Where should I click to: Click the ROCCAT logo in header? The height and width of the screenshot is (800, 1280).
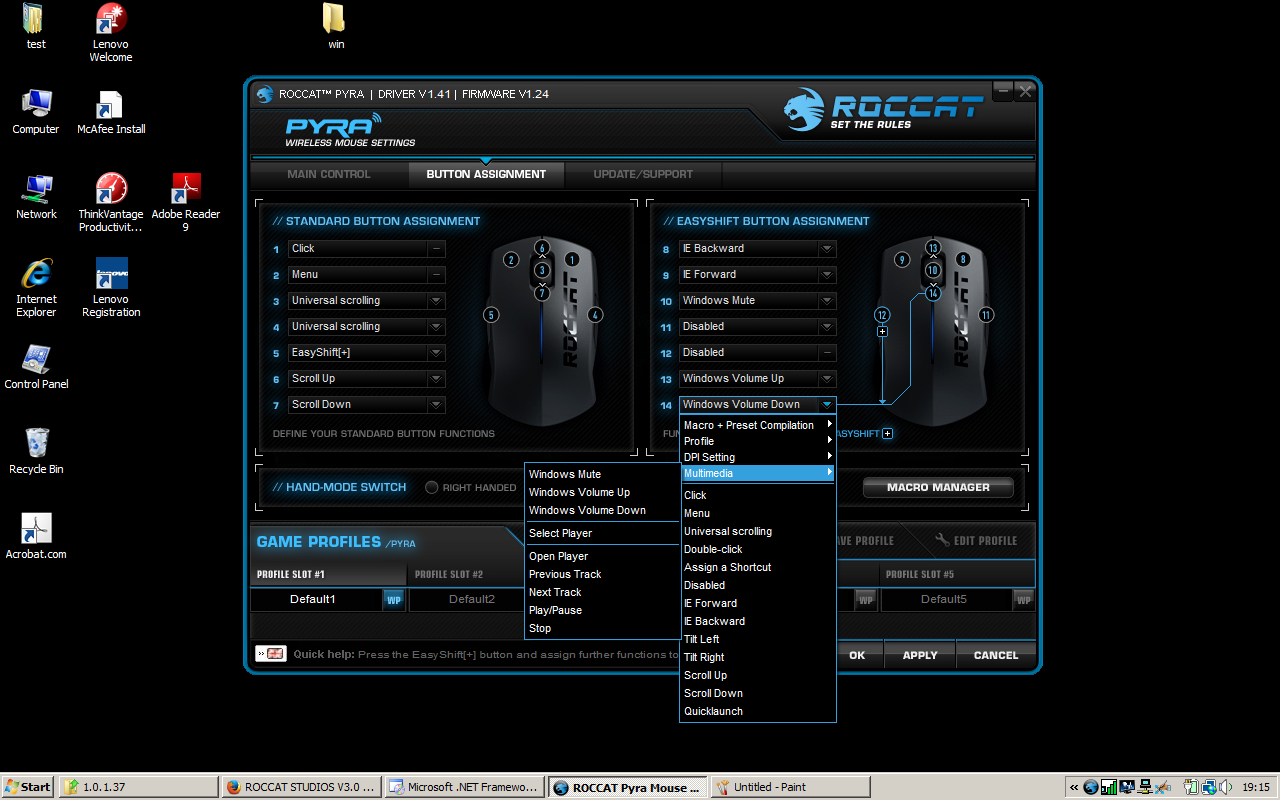[884, 109]
